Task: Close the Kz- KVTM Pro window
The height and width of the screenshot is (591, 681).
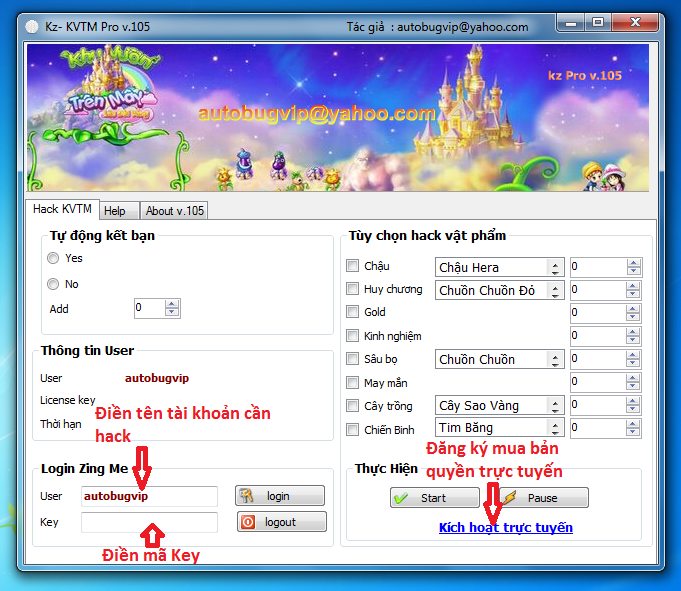Action: (635, 23)
